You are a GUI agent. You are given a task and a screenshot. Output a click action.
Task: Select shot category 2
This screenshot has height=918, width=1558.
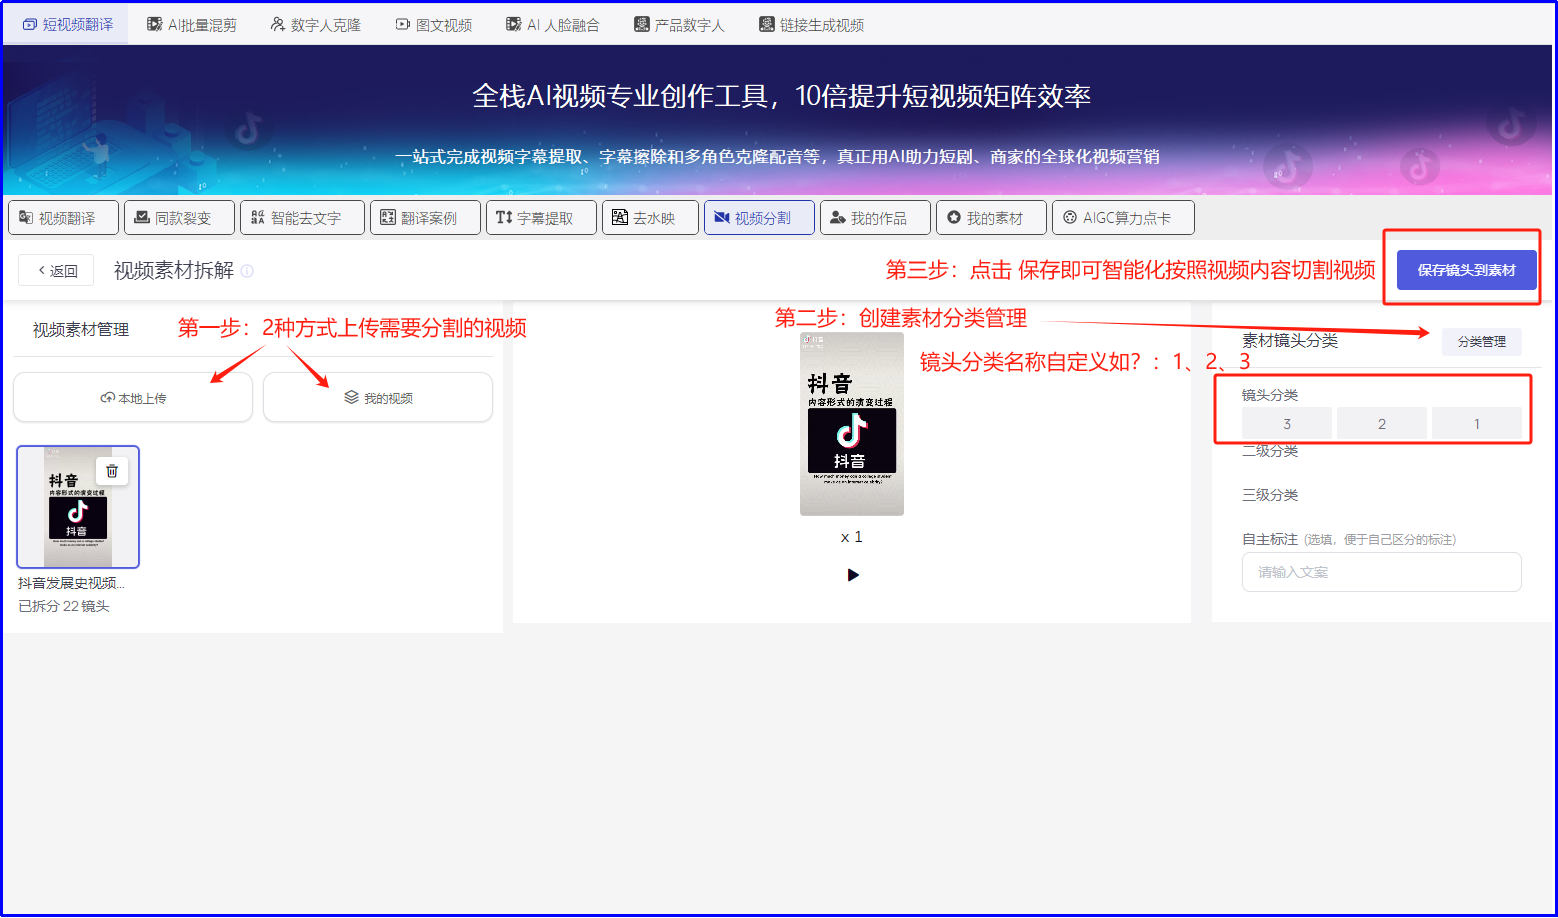(x=1381, y=422)
